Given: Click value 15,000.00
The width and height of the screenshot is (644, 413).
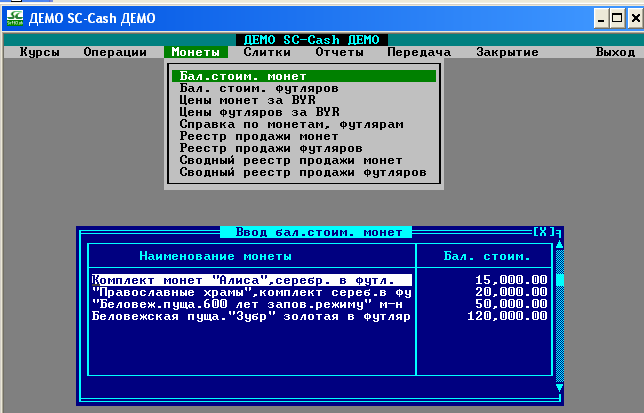Looking at the screenshot, I should 511,280.
